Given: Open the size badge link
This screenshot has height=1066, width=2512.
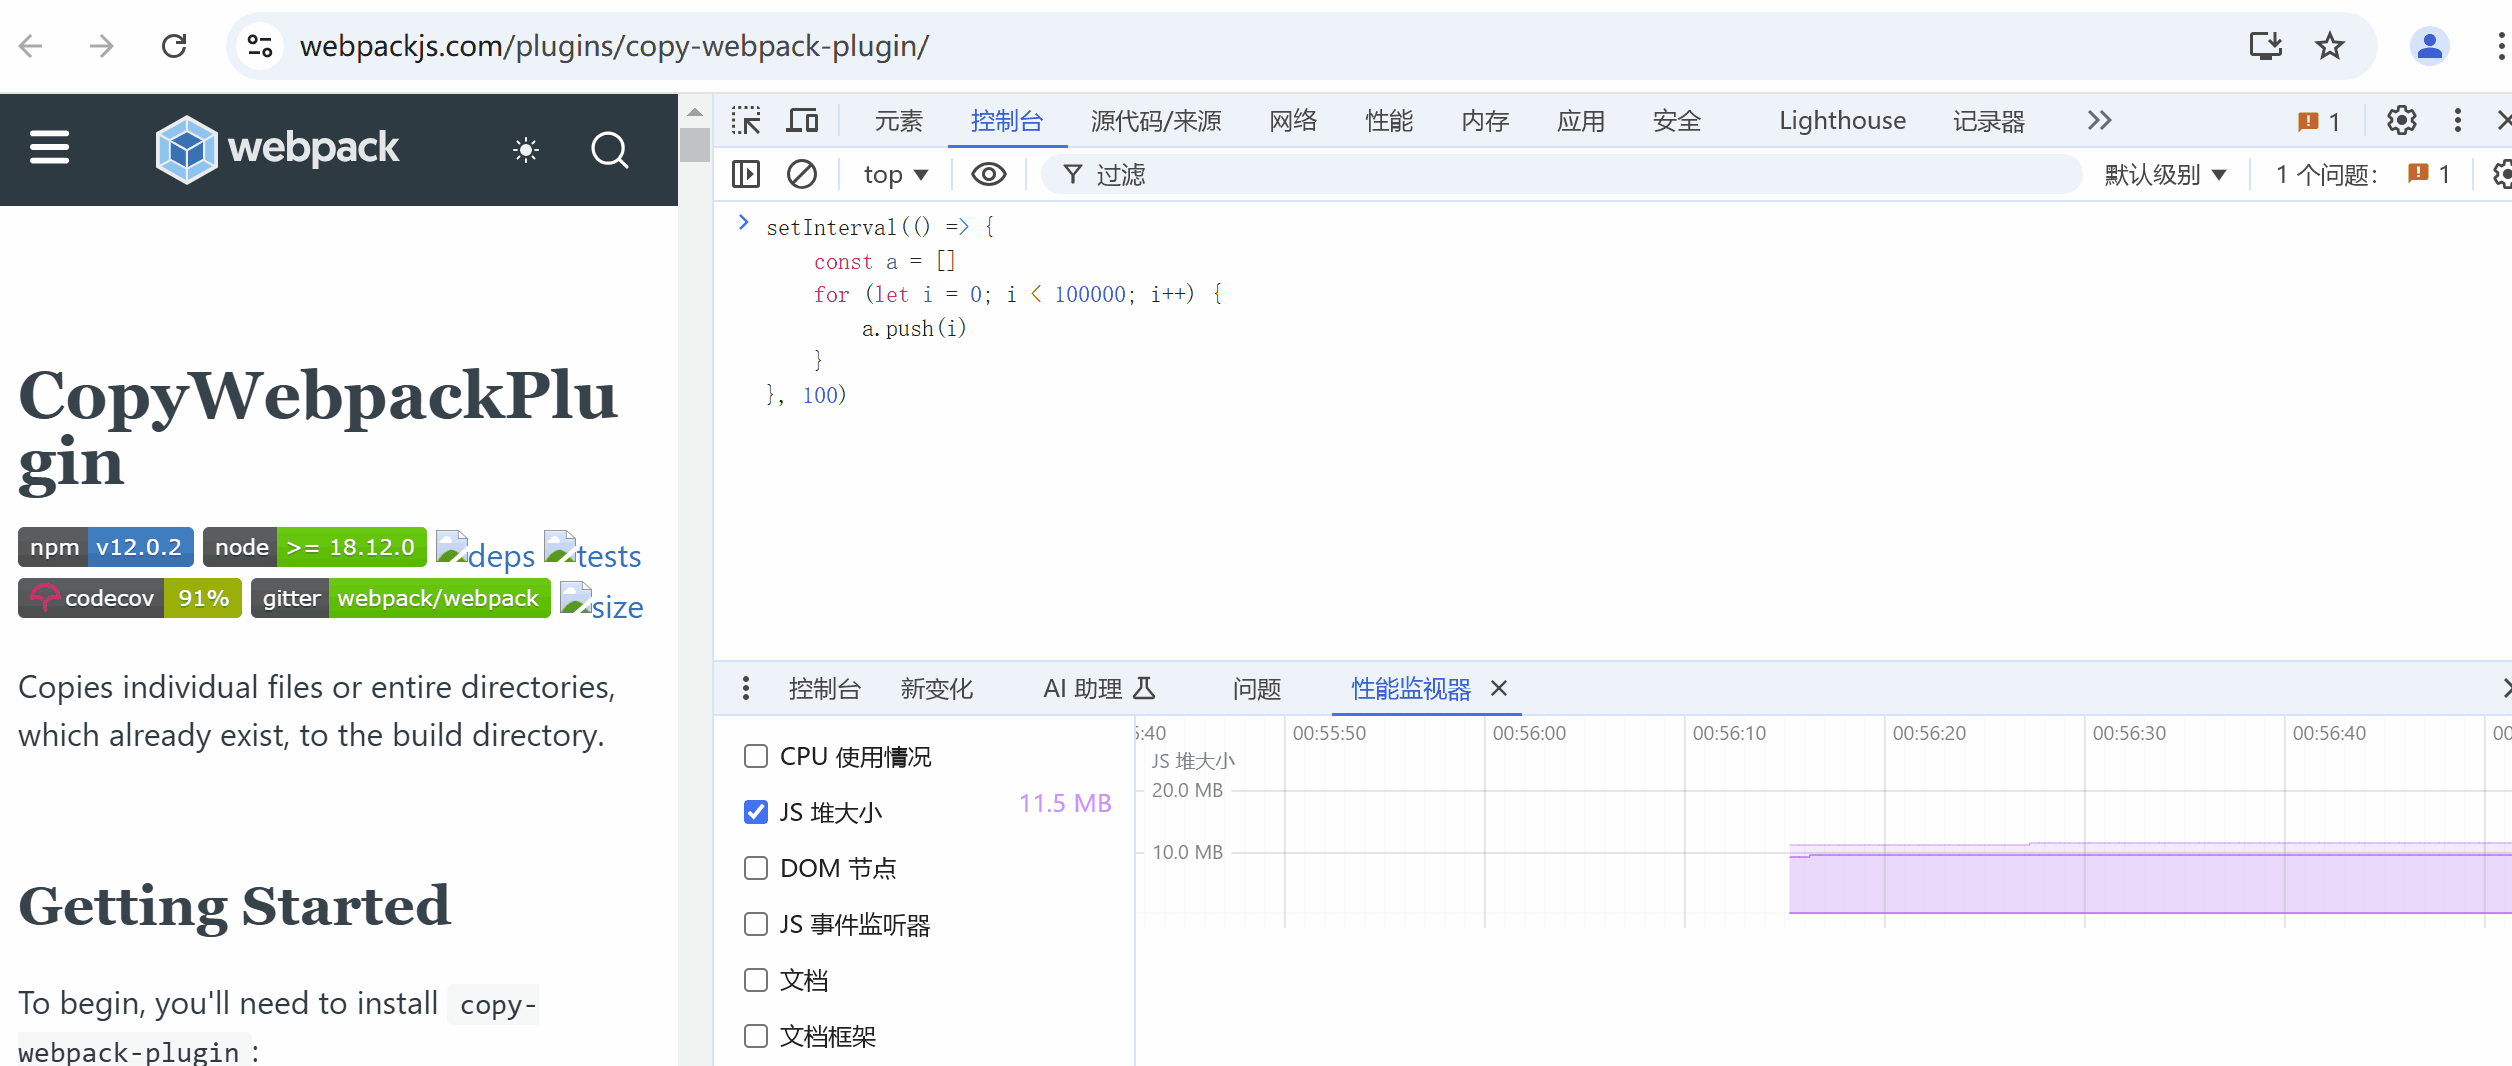Looking at the screenshot, I should tap(601, 603).
